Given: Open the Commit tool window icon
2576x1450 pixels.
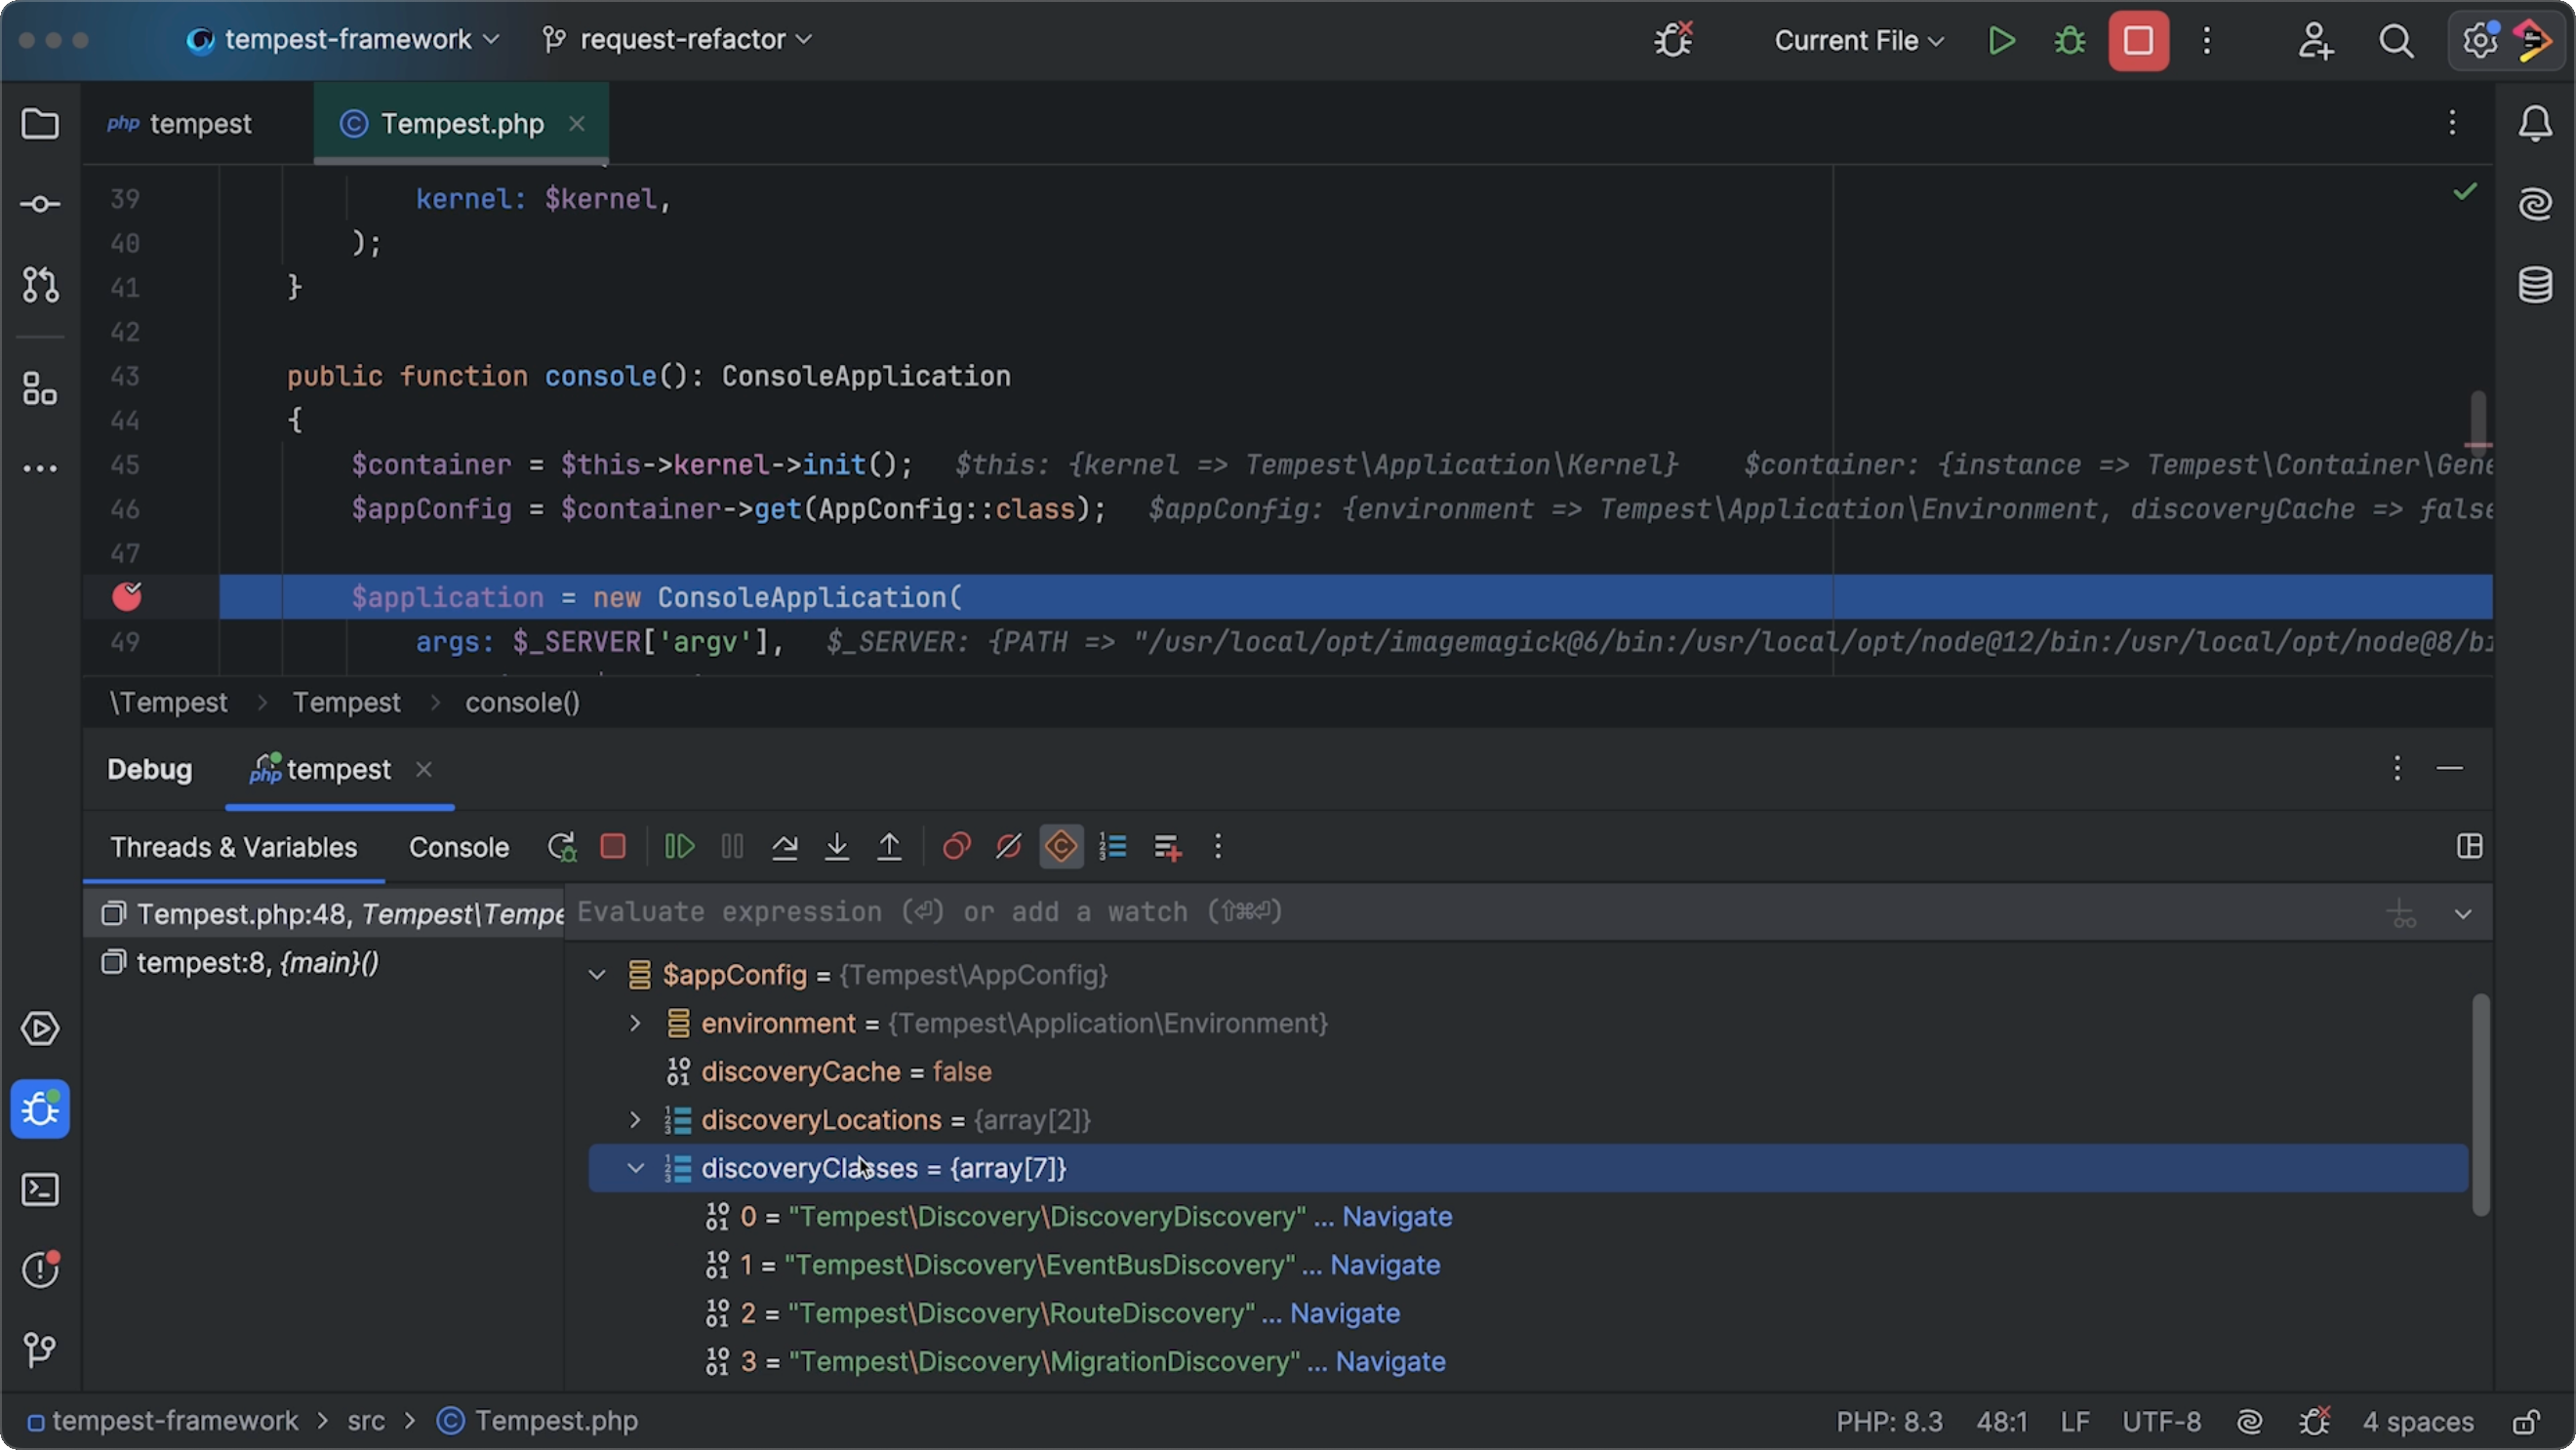Looking at the screenshot, I should (x=40, y=204).
